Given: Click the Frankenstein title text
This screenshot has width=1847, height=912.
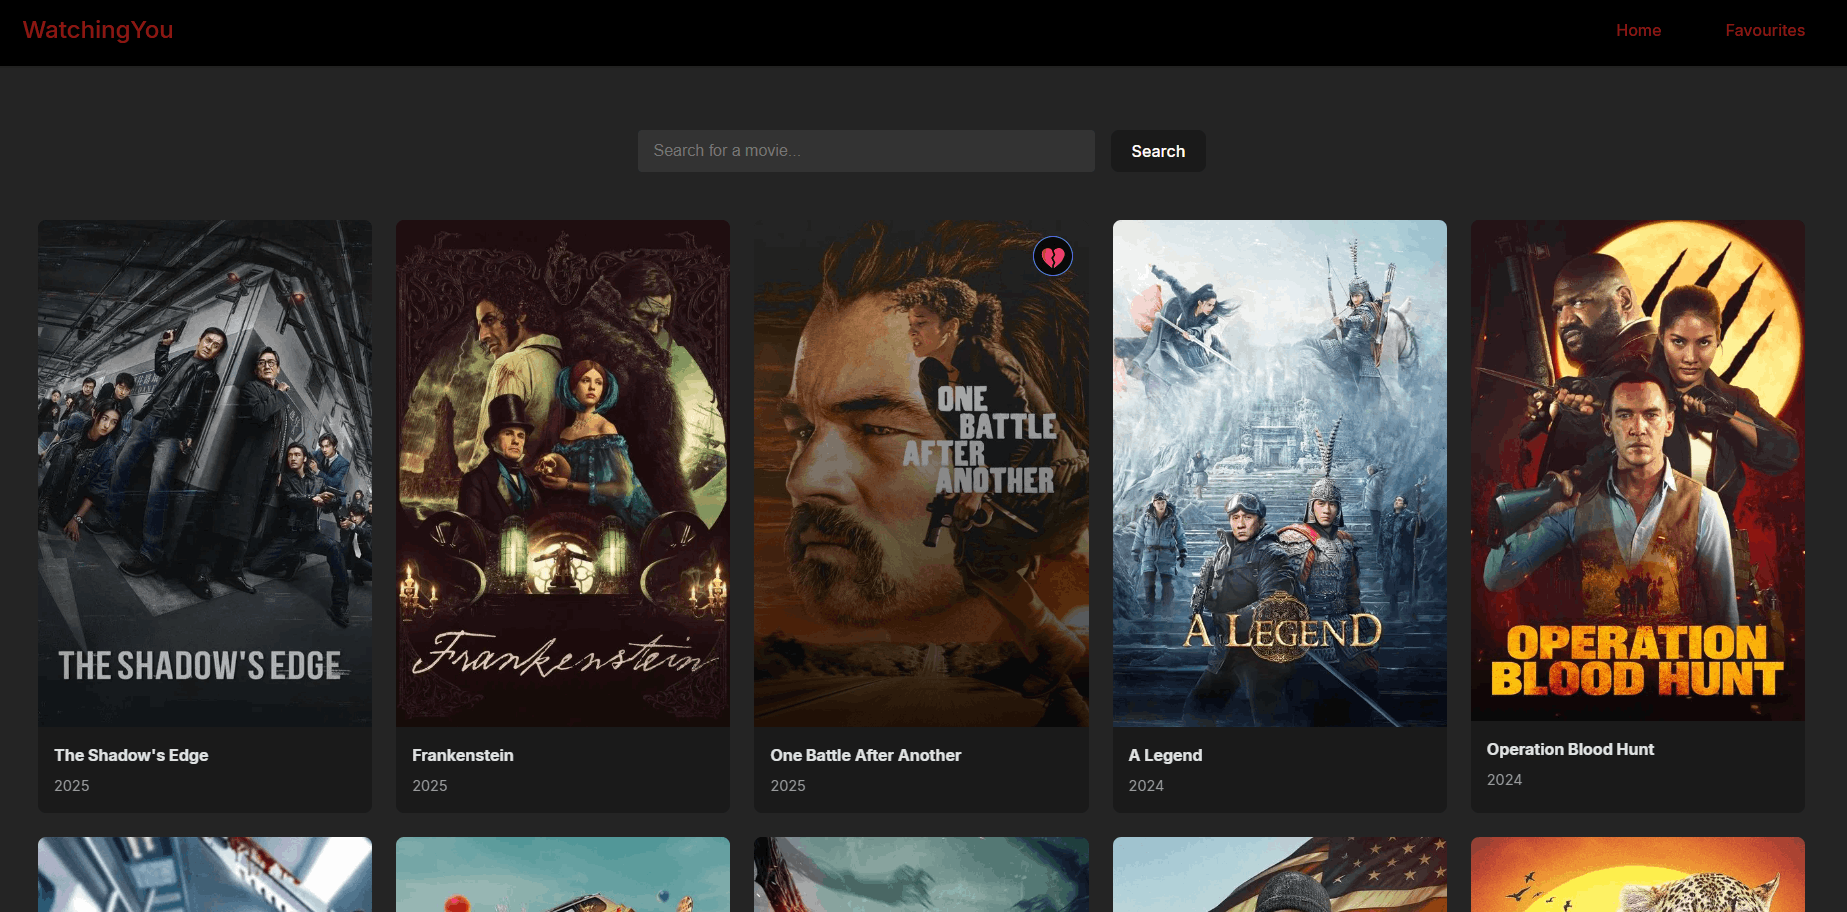Looking at the screenshot, I should pyautogui.click(x=463, y=755).
